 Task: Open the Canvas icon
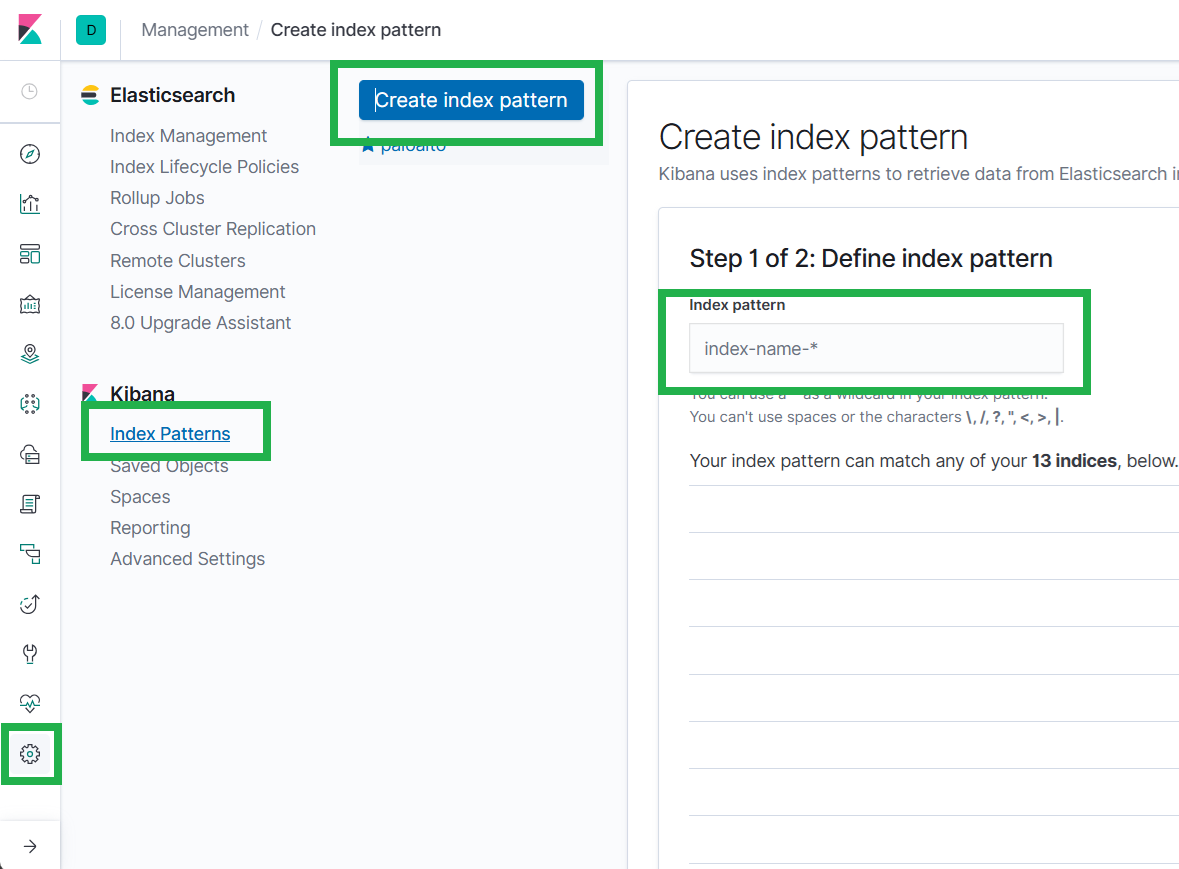coord(29,304)
